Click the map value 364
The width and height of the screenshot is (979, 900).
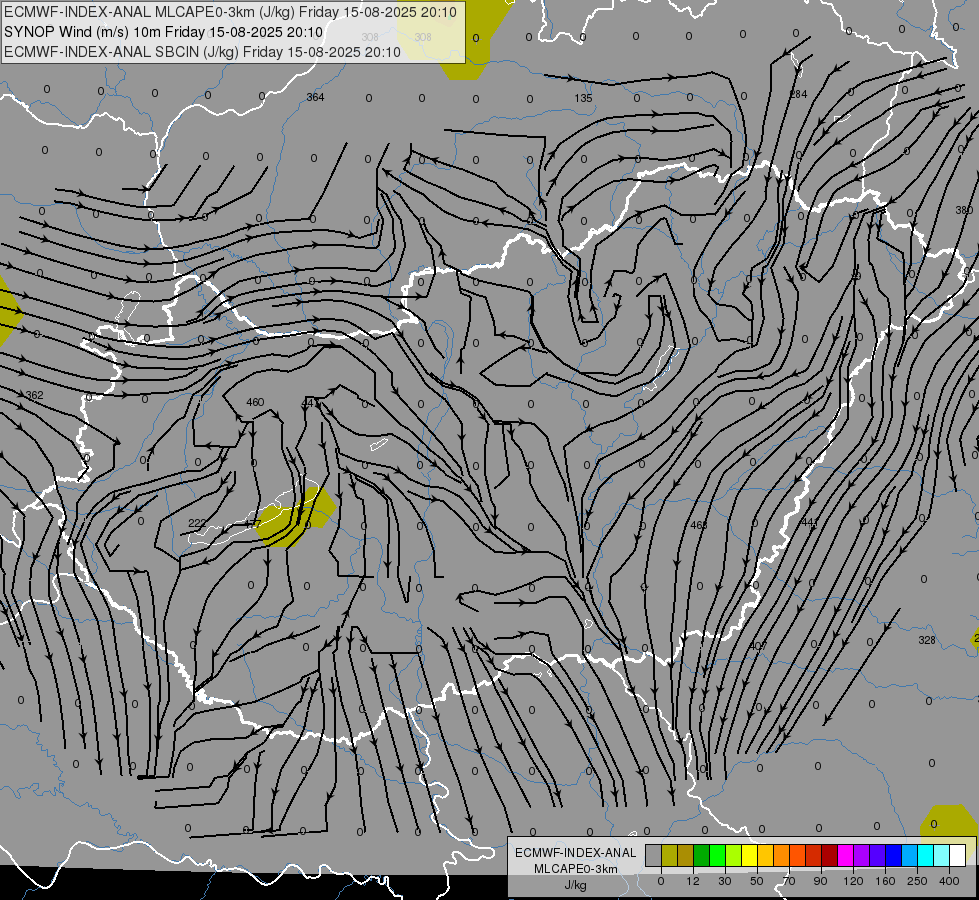coord(315,97)
